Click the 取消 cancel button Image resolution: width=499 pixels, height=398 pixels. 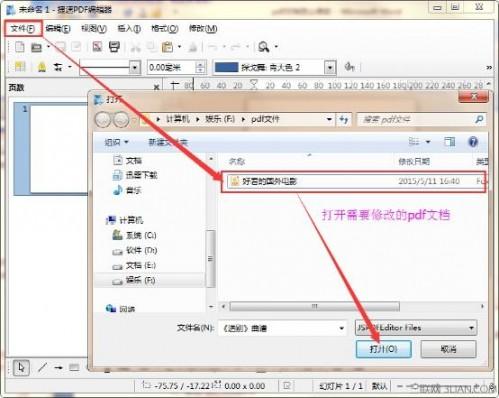click(x=448, y=349)
